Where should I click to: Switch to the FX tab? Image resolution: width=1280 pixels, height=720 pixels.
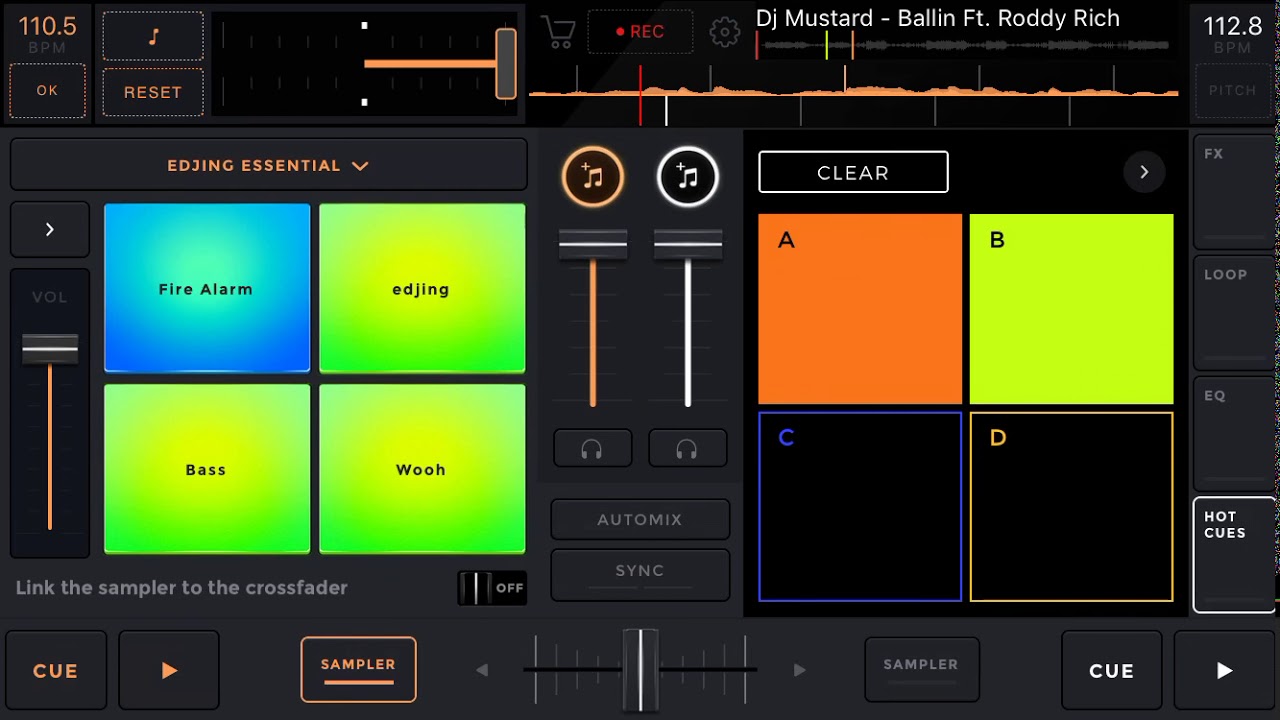[x=1234, y=191]
